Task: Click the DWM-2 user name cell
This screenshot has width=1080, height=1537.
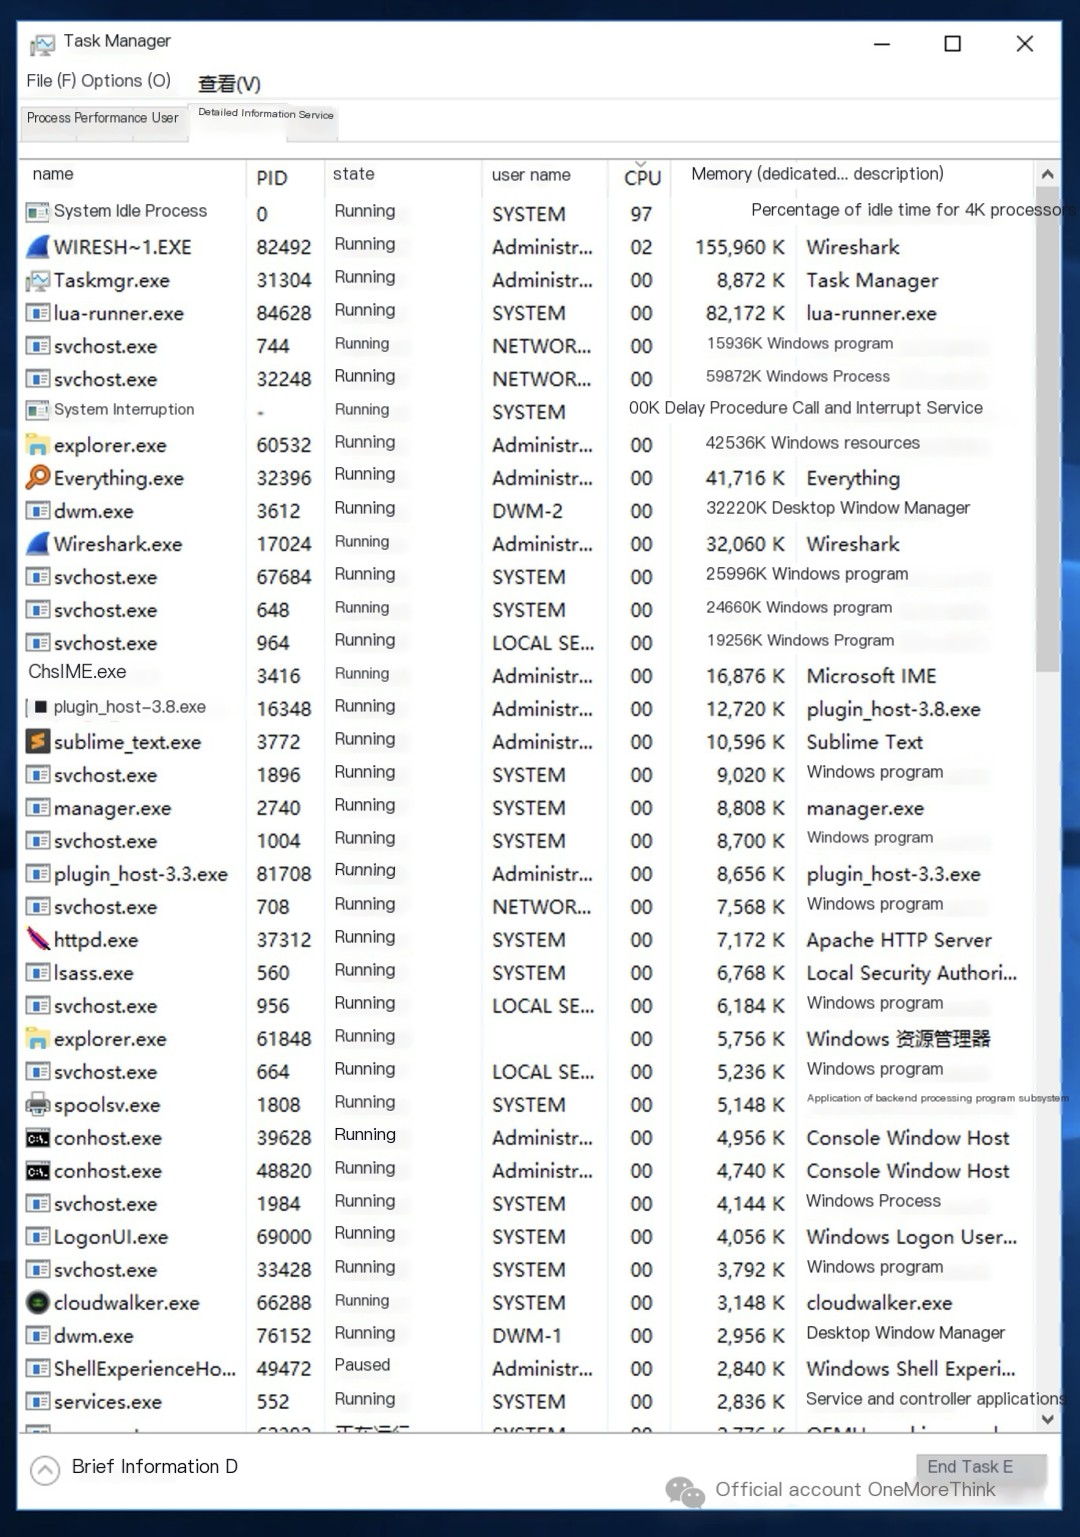Action: [x=527, y=511]
